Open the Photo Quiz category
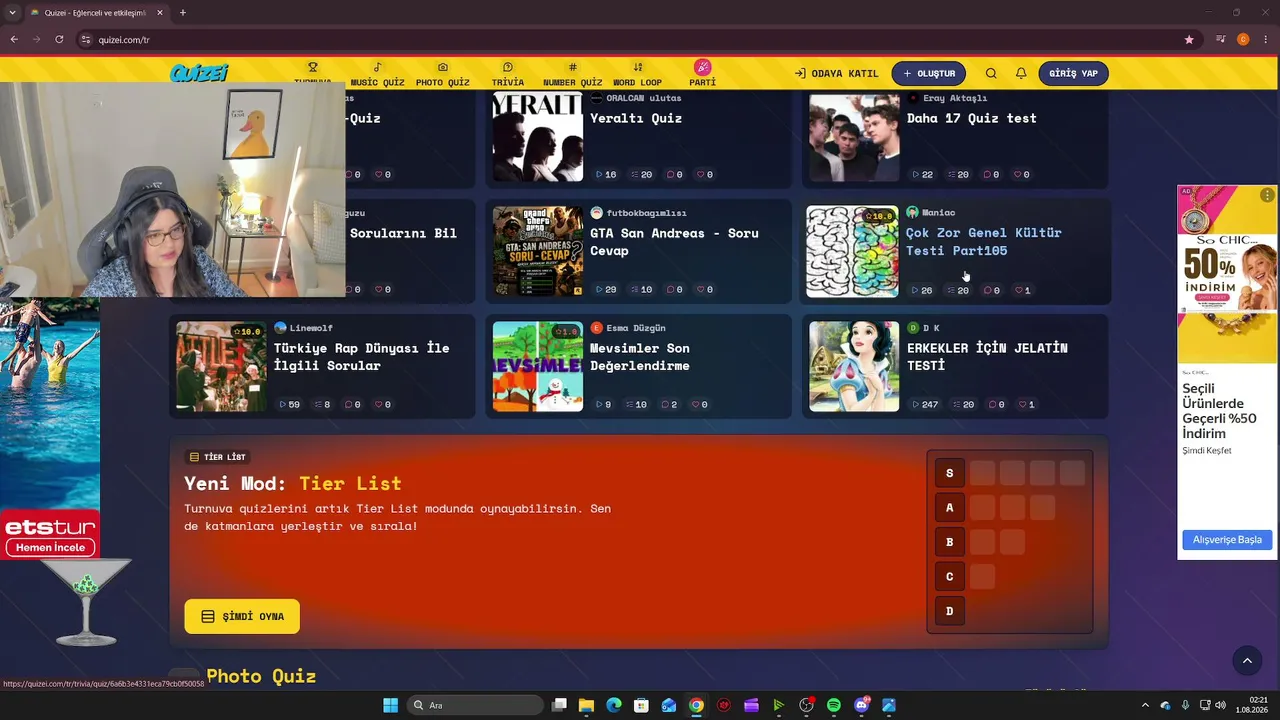 click(x=442, y=74)
